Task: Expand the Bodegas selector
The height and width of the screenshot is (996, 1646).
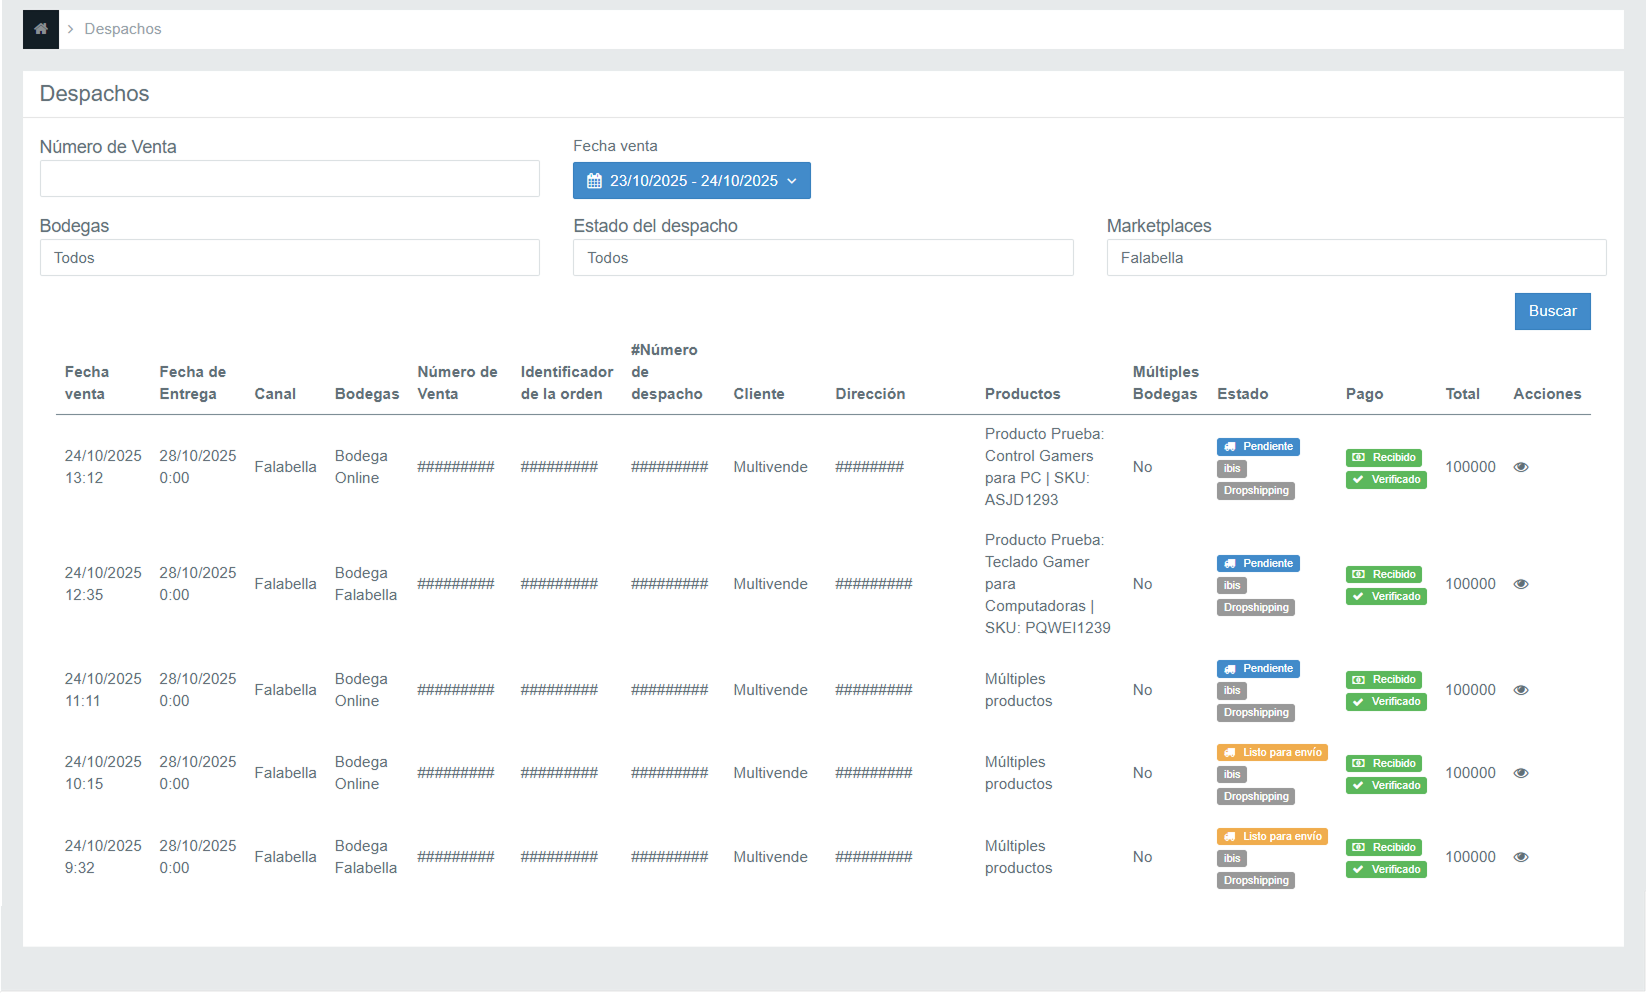Action: 289,258
